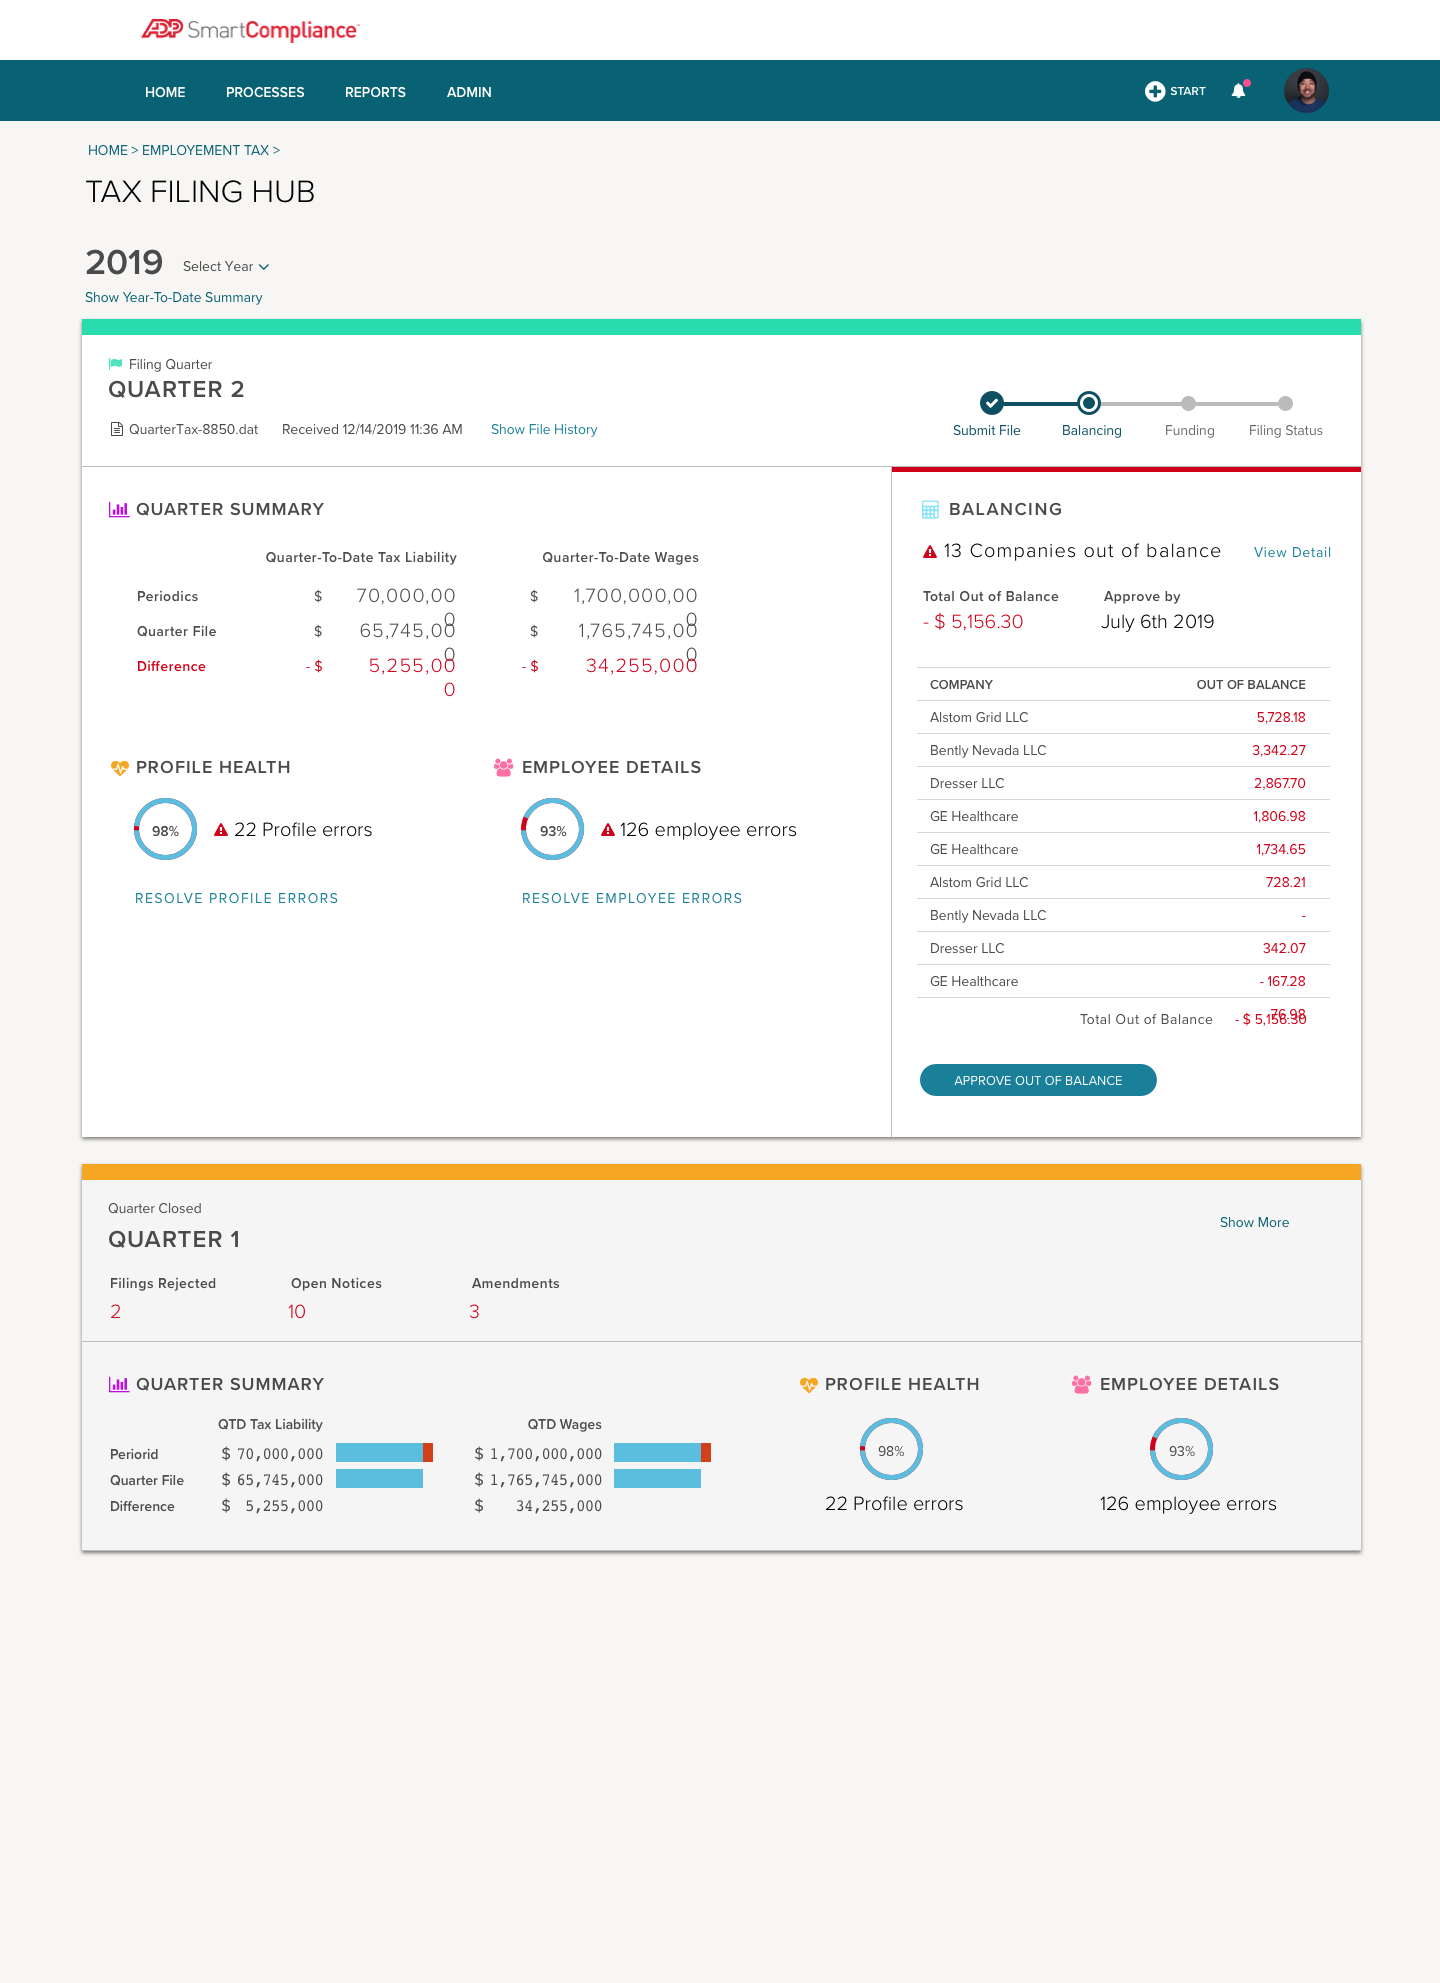
Task: Click the Quarter 1 Quarter Summary chart icon
Action: coord(118,1384)
